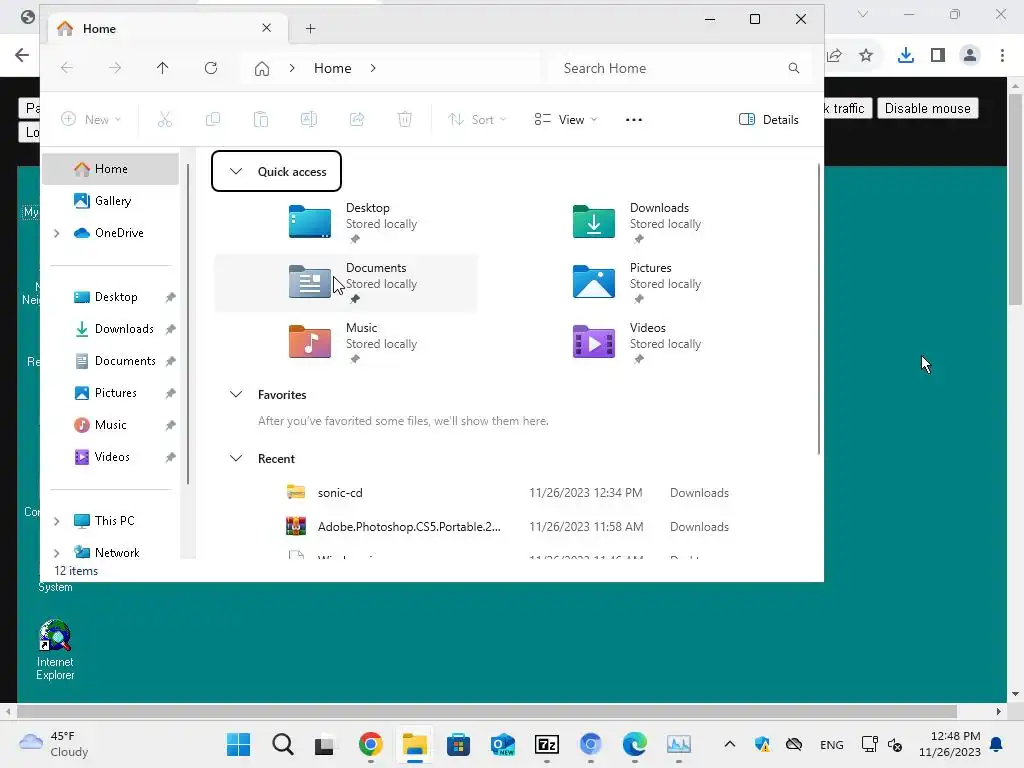Viewport: 1024px width, 768px height.
Task: Click pin icon next to Pictures in sidebar
Action: coord(170,393)
